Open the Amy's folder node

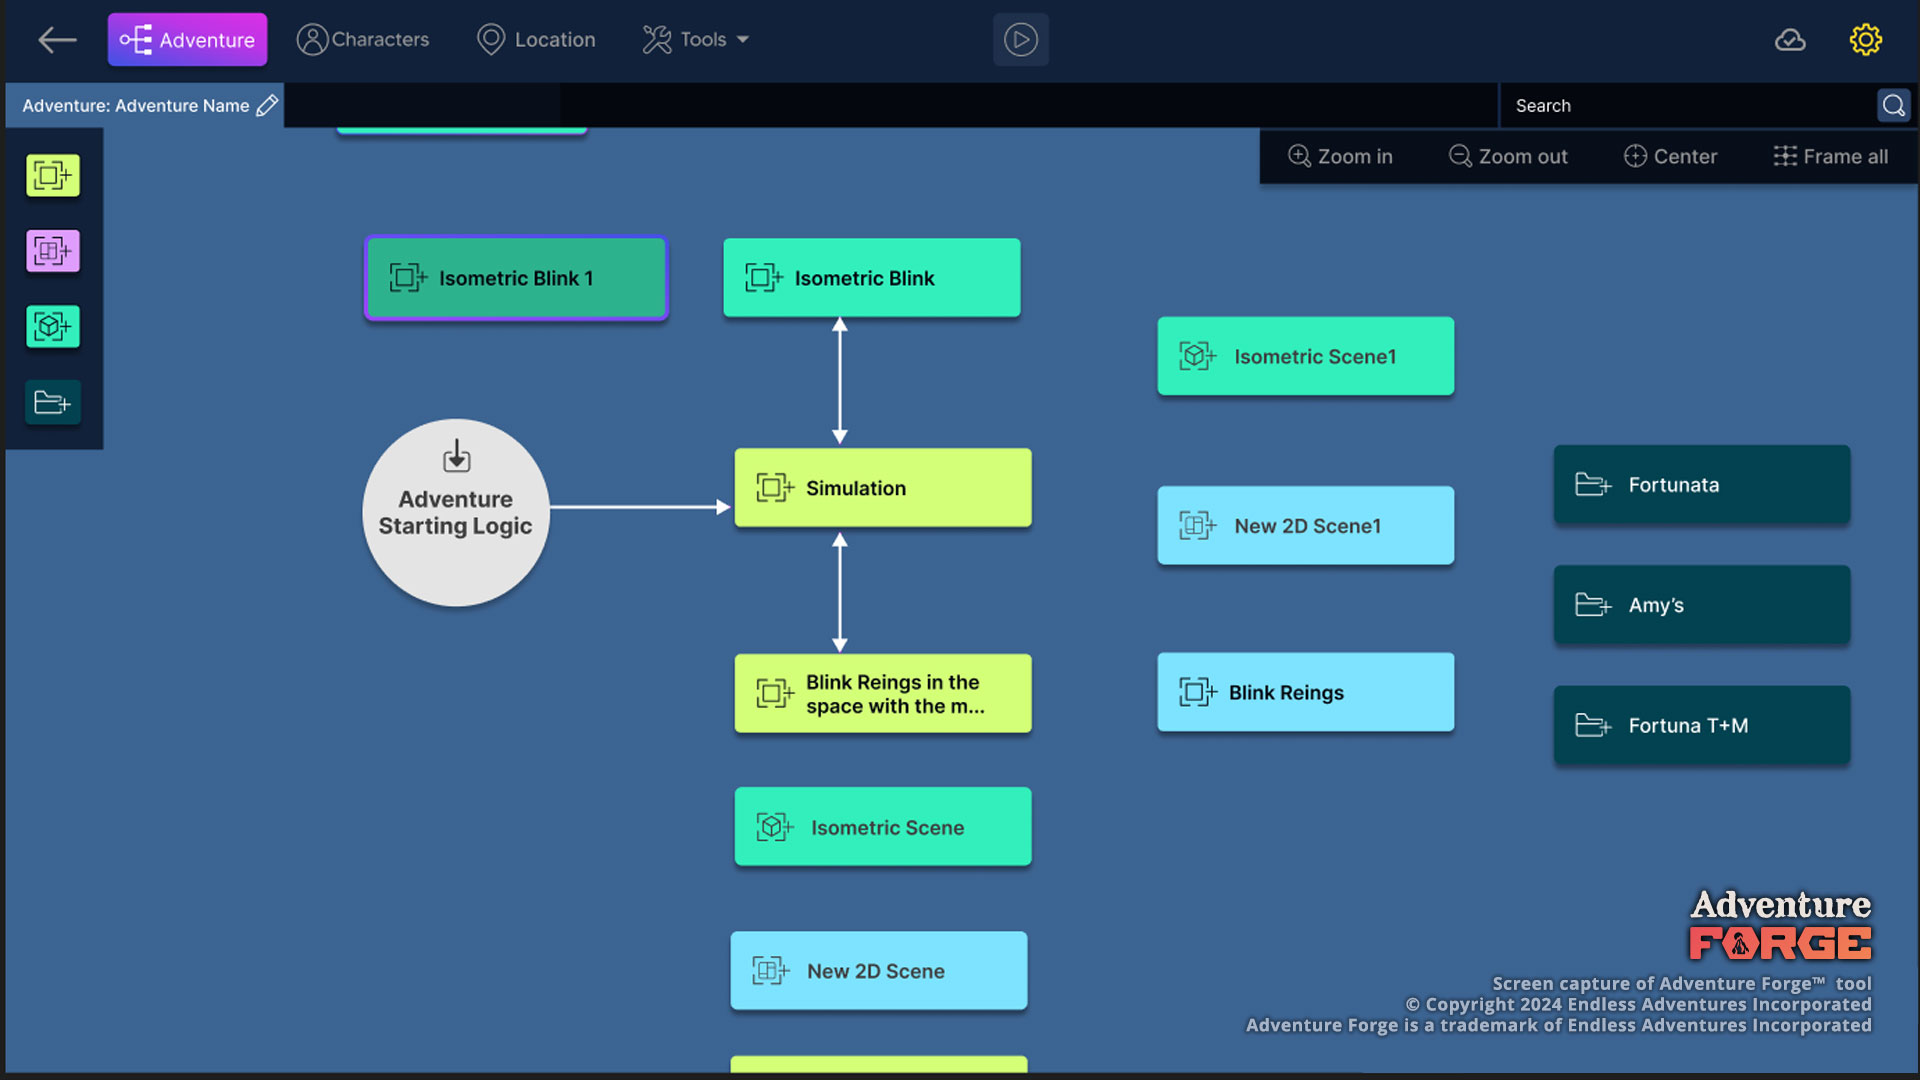tap(1702, 605)
